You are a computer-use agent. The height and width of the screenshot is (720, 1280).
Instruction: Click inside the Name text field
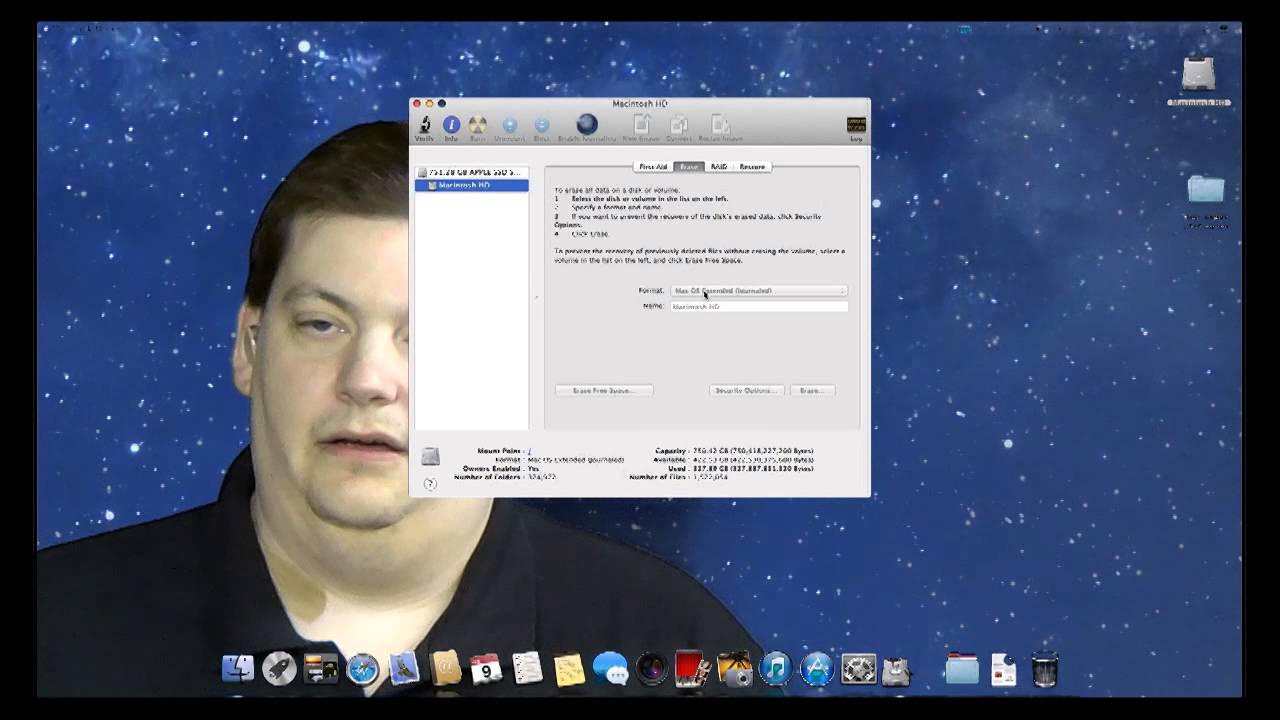[758, 307]
